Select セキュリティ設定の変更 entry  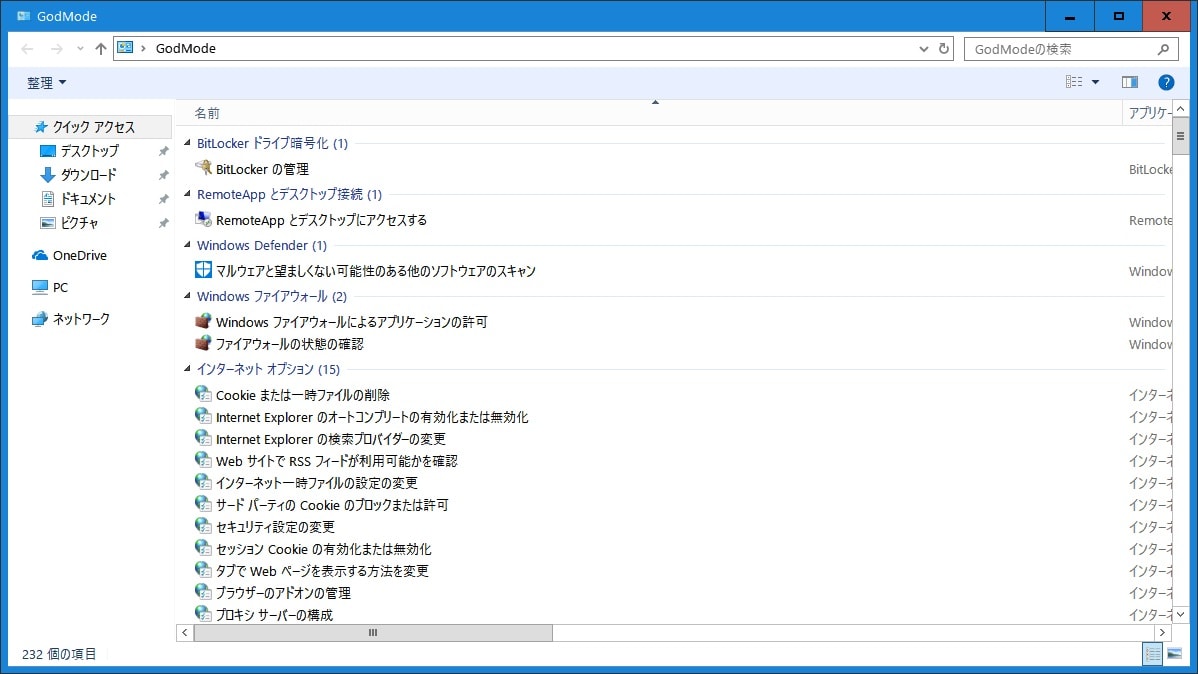[275, 527]
